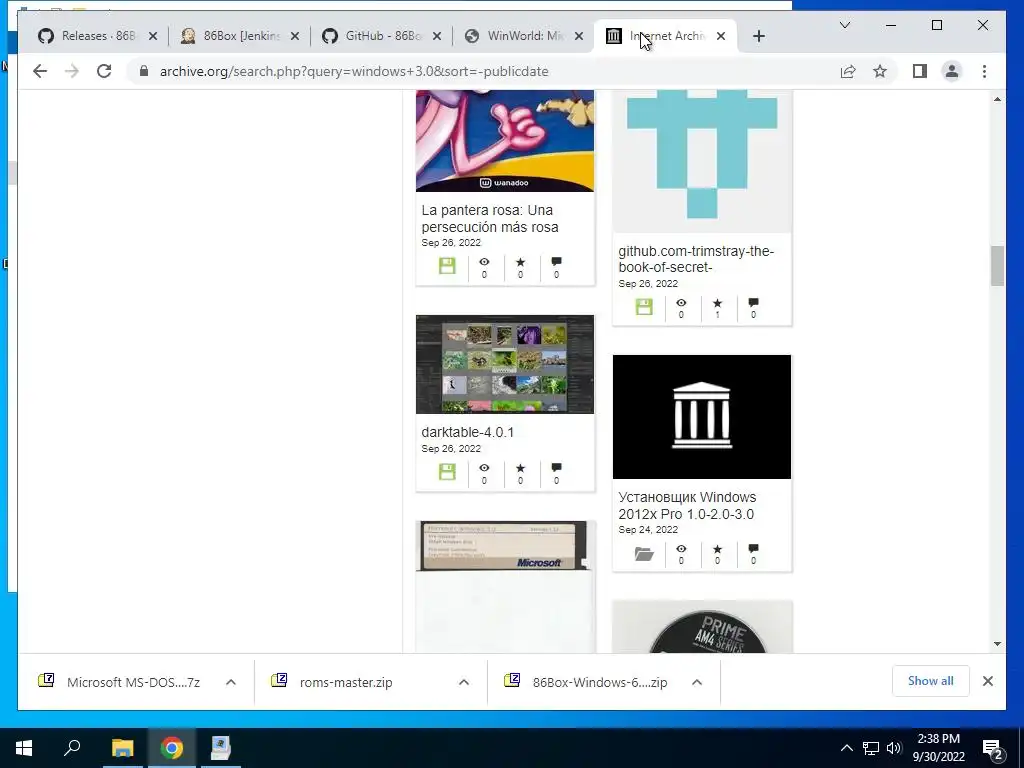Screen dimensions: 1024x768
Task: Open Windows taskbar search
Action: (x=72, y=748)
